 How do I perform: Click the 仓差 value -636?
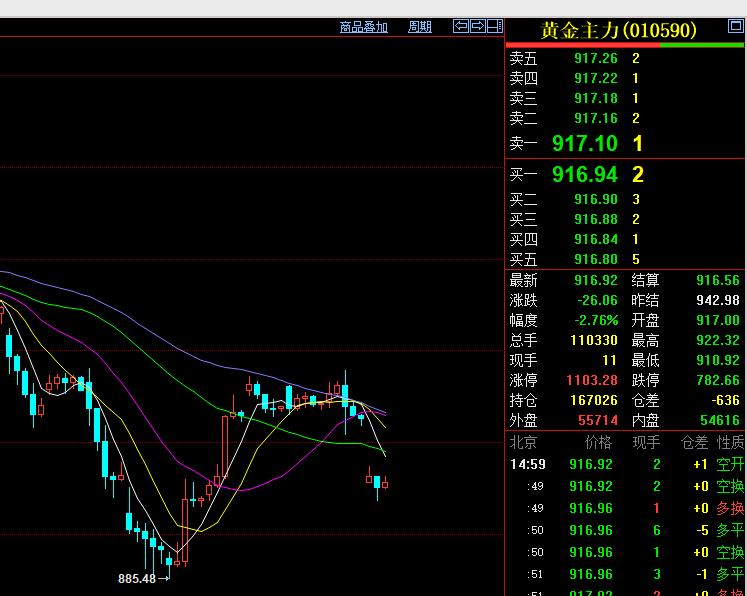pos(726,400)
